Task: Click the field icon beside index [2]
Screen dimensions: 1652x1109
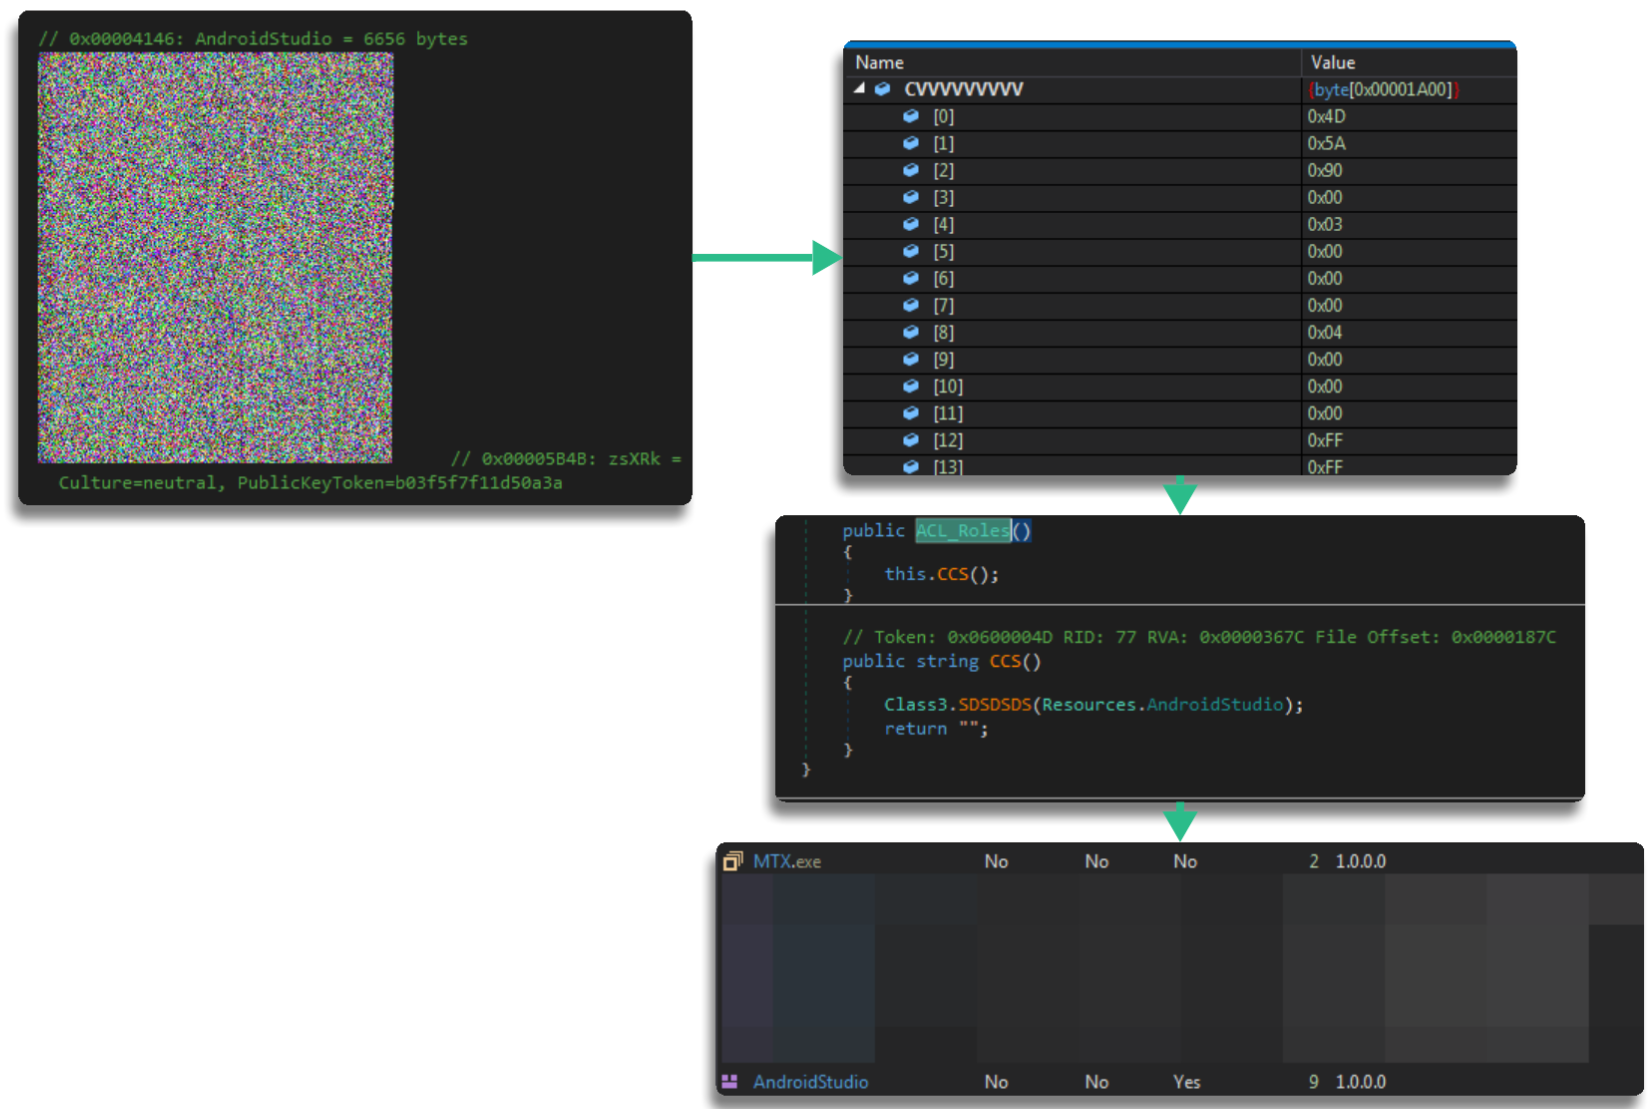Action: [911, 170]
